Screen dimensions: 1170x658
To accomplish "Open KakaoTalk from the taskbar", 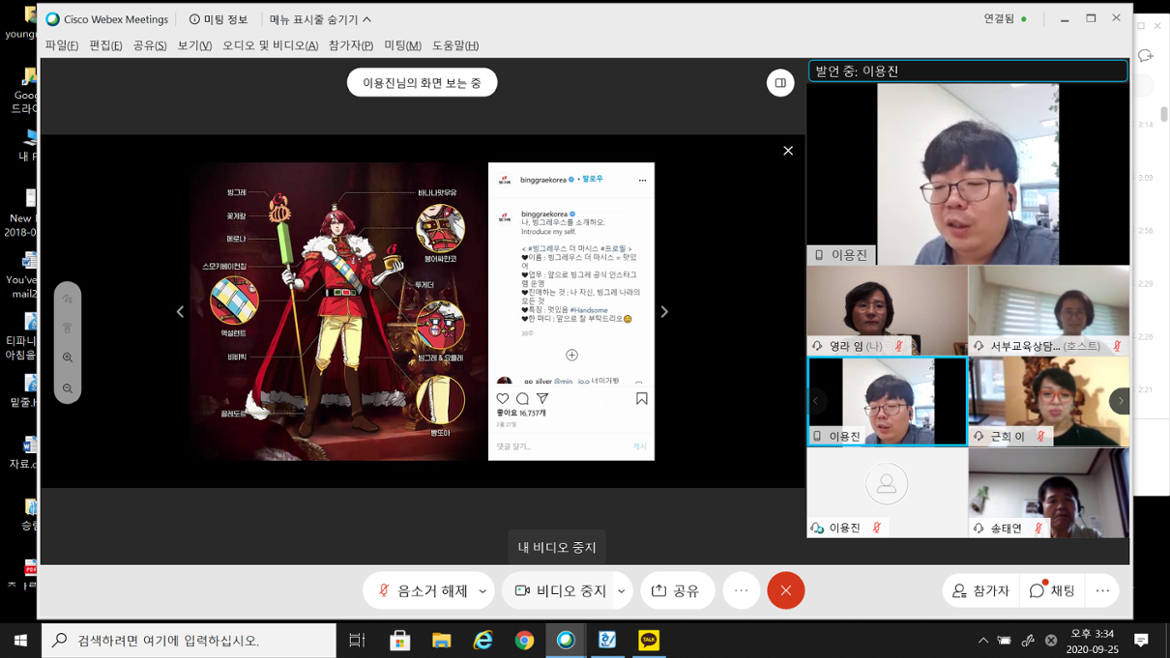I will click(649, 640).
